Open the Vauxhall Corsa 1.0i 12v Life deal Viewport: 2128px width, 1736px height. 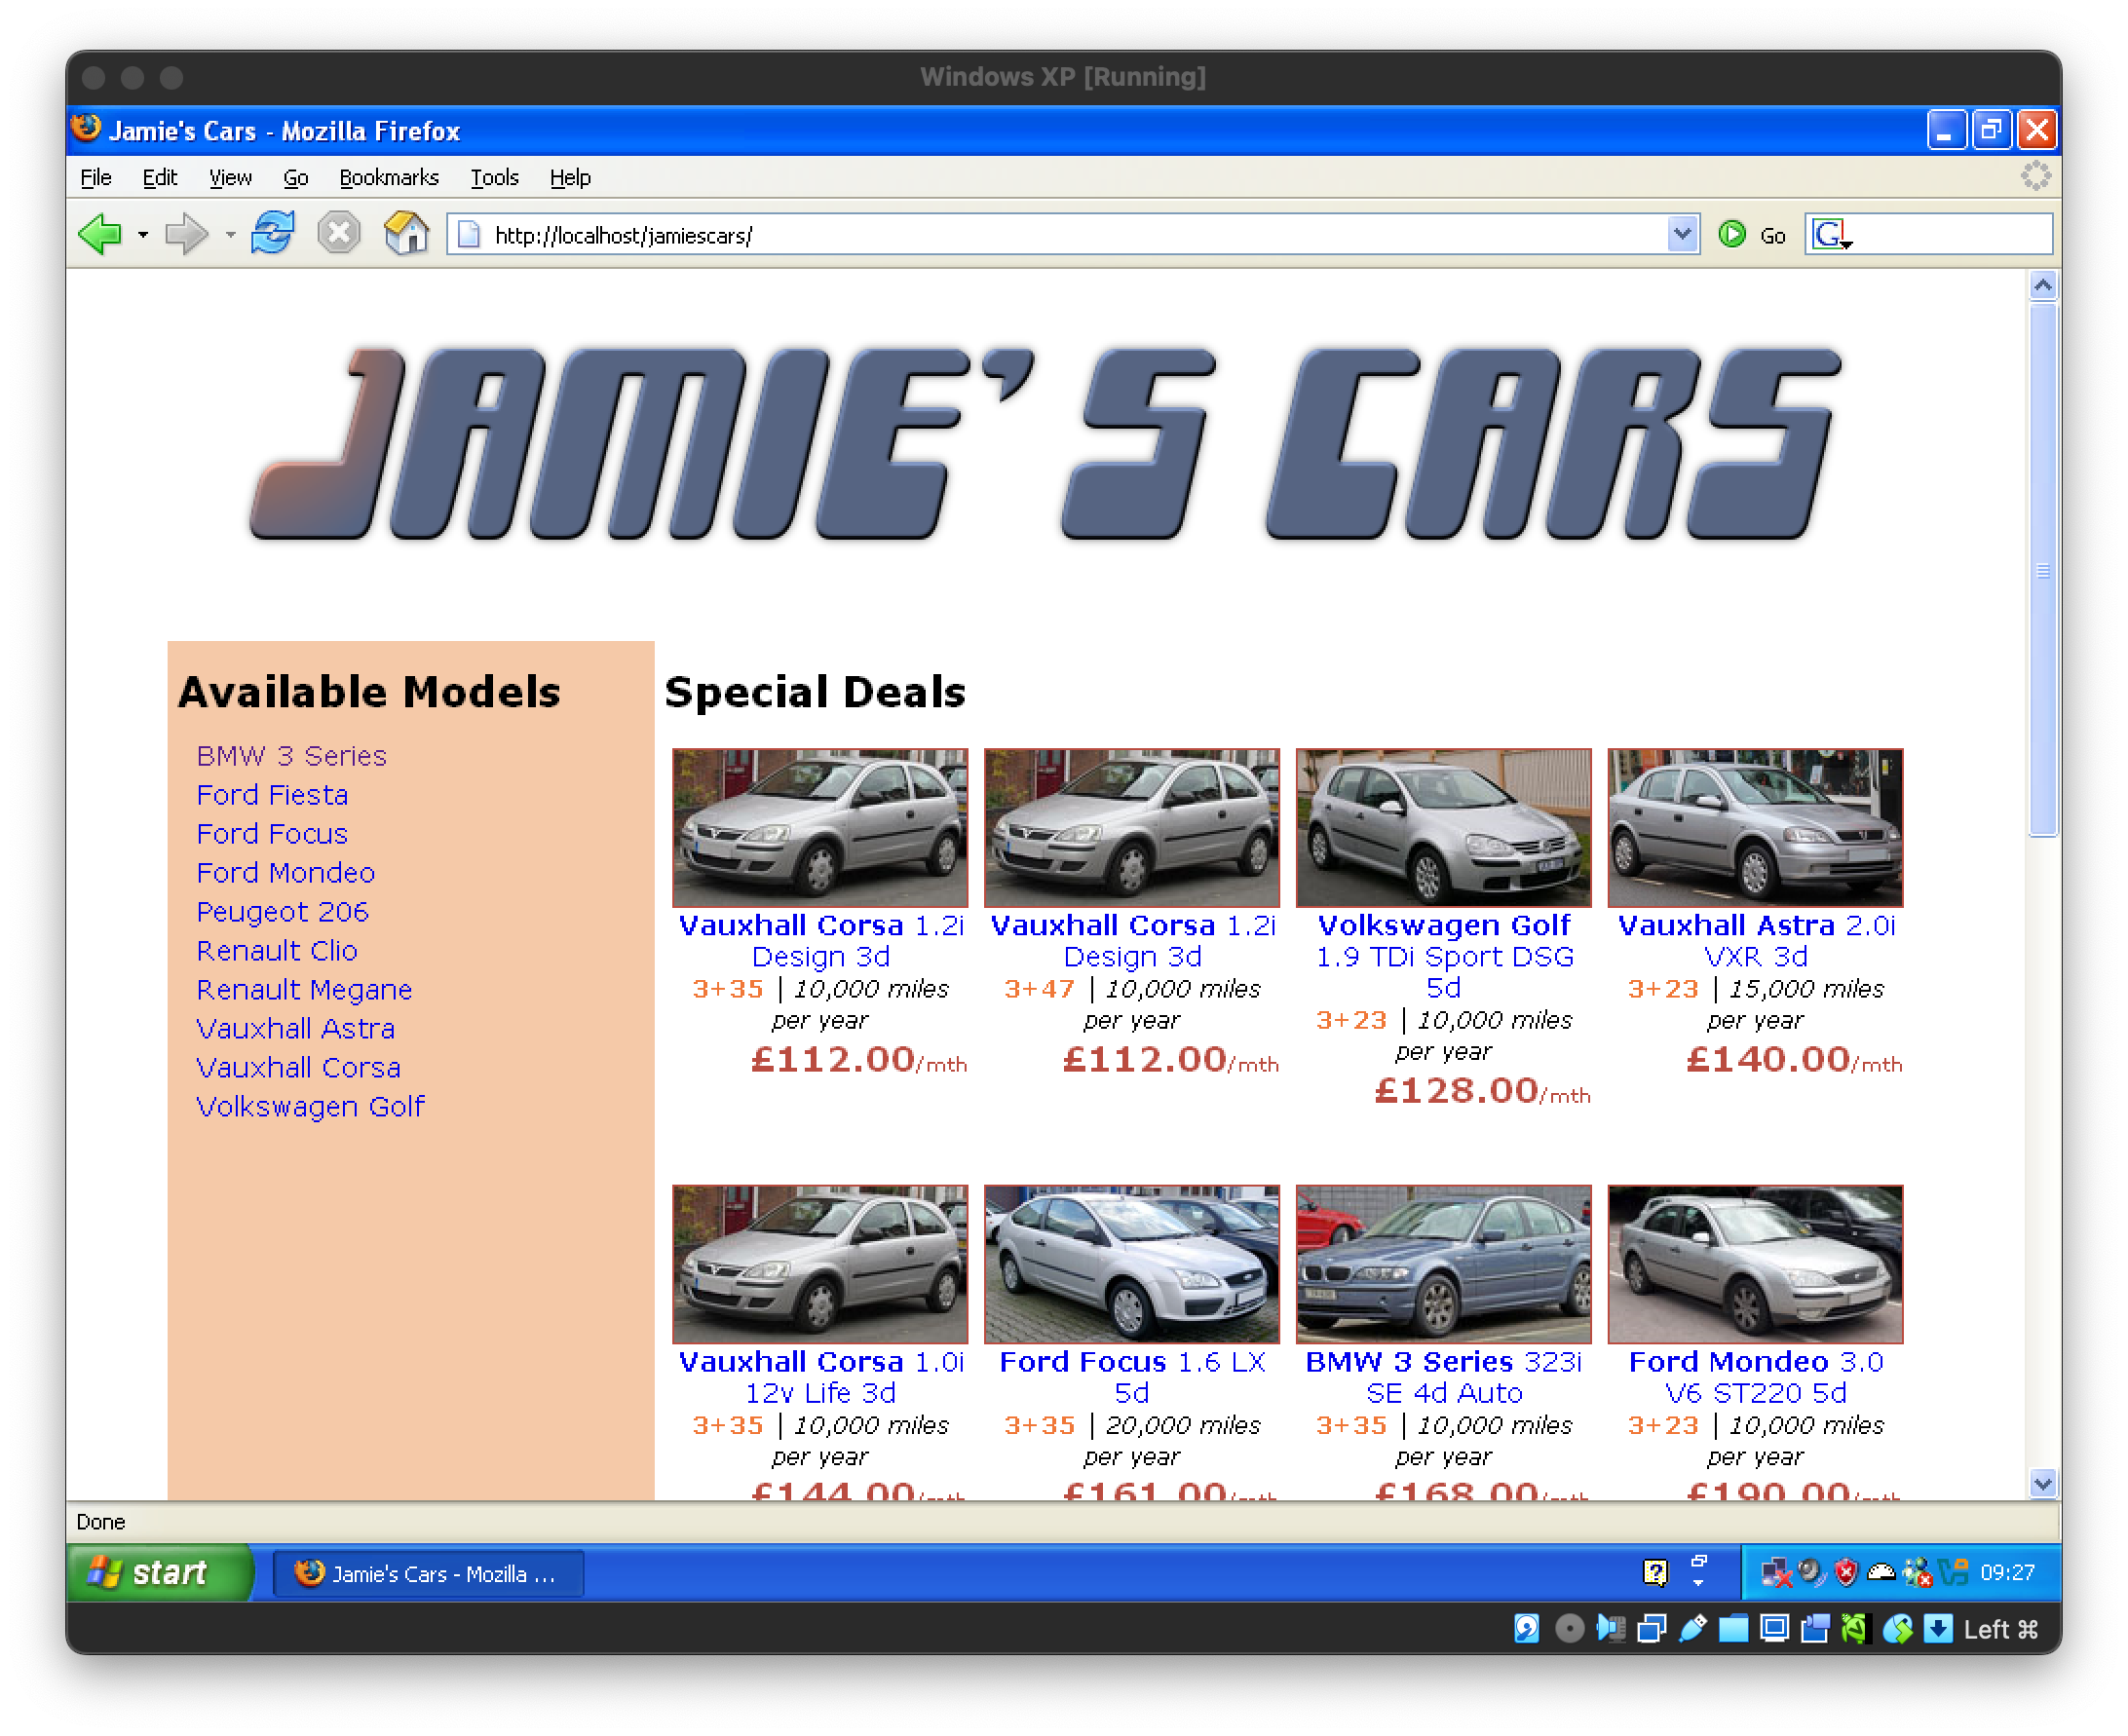tap(820, 1377)
